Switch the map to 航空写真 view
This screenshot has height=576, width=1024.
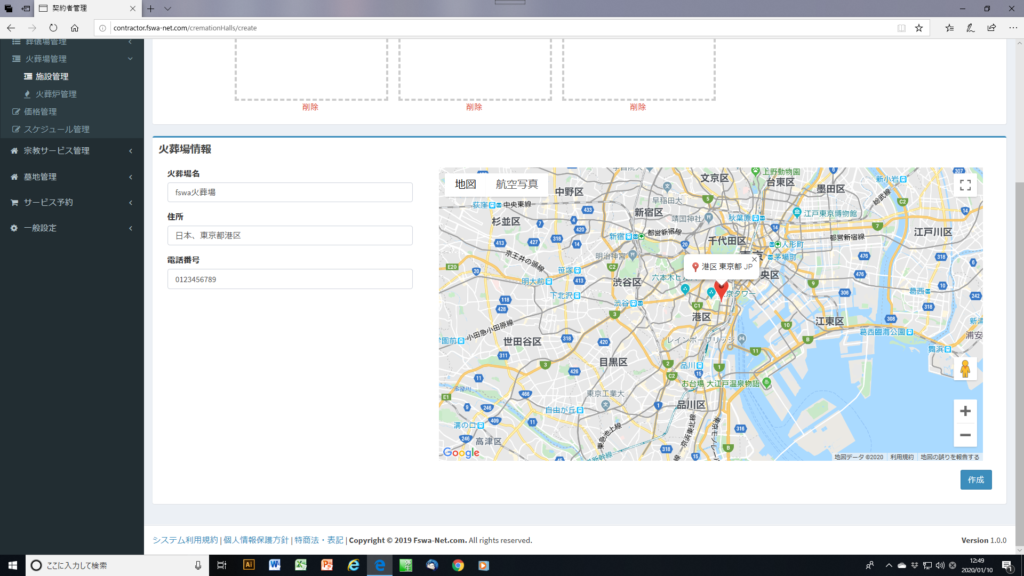coord(517,184)
